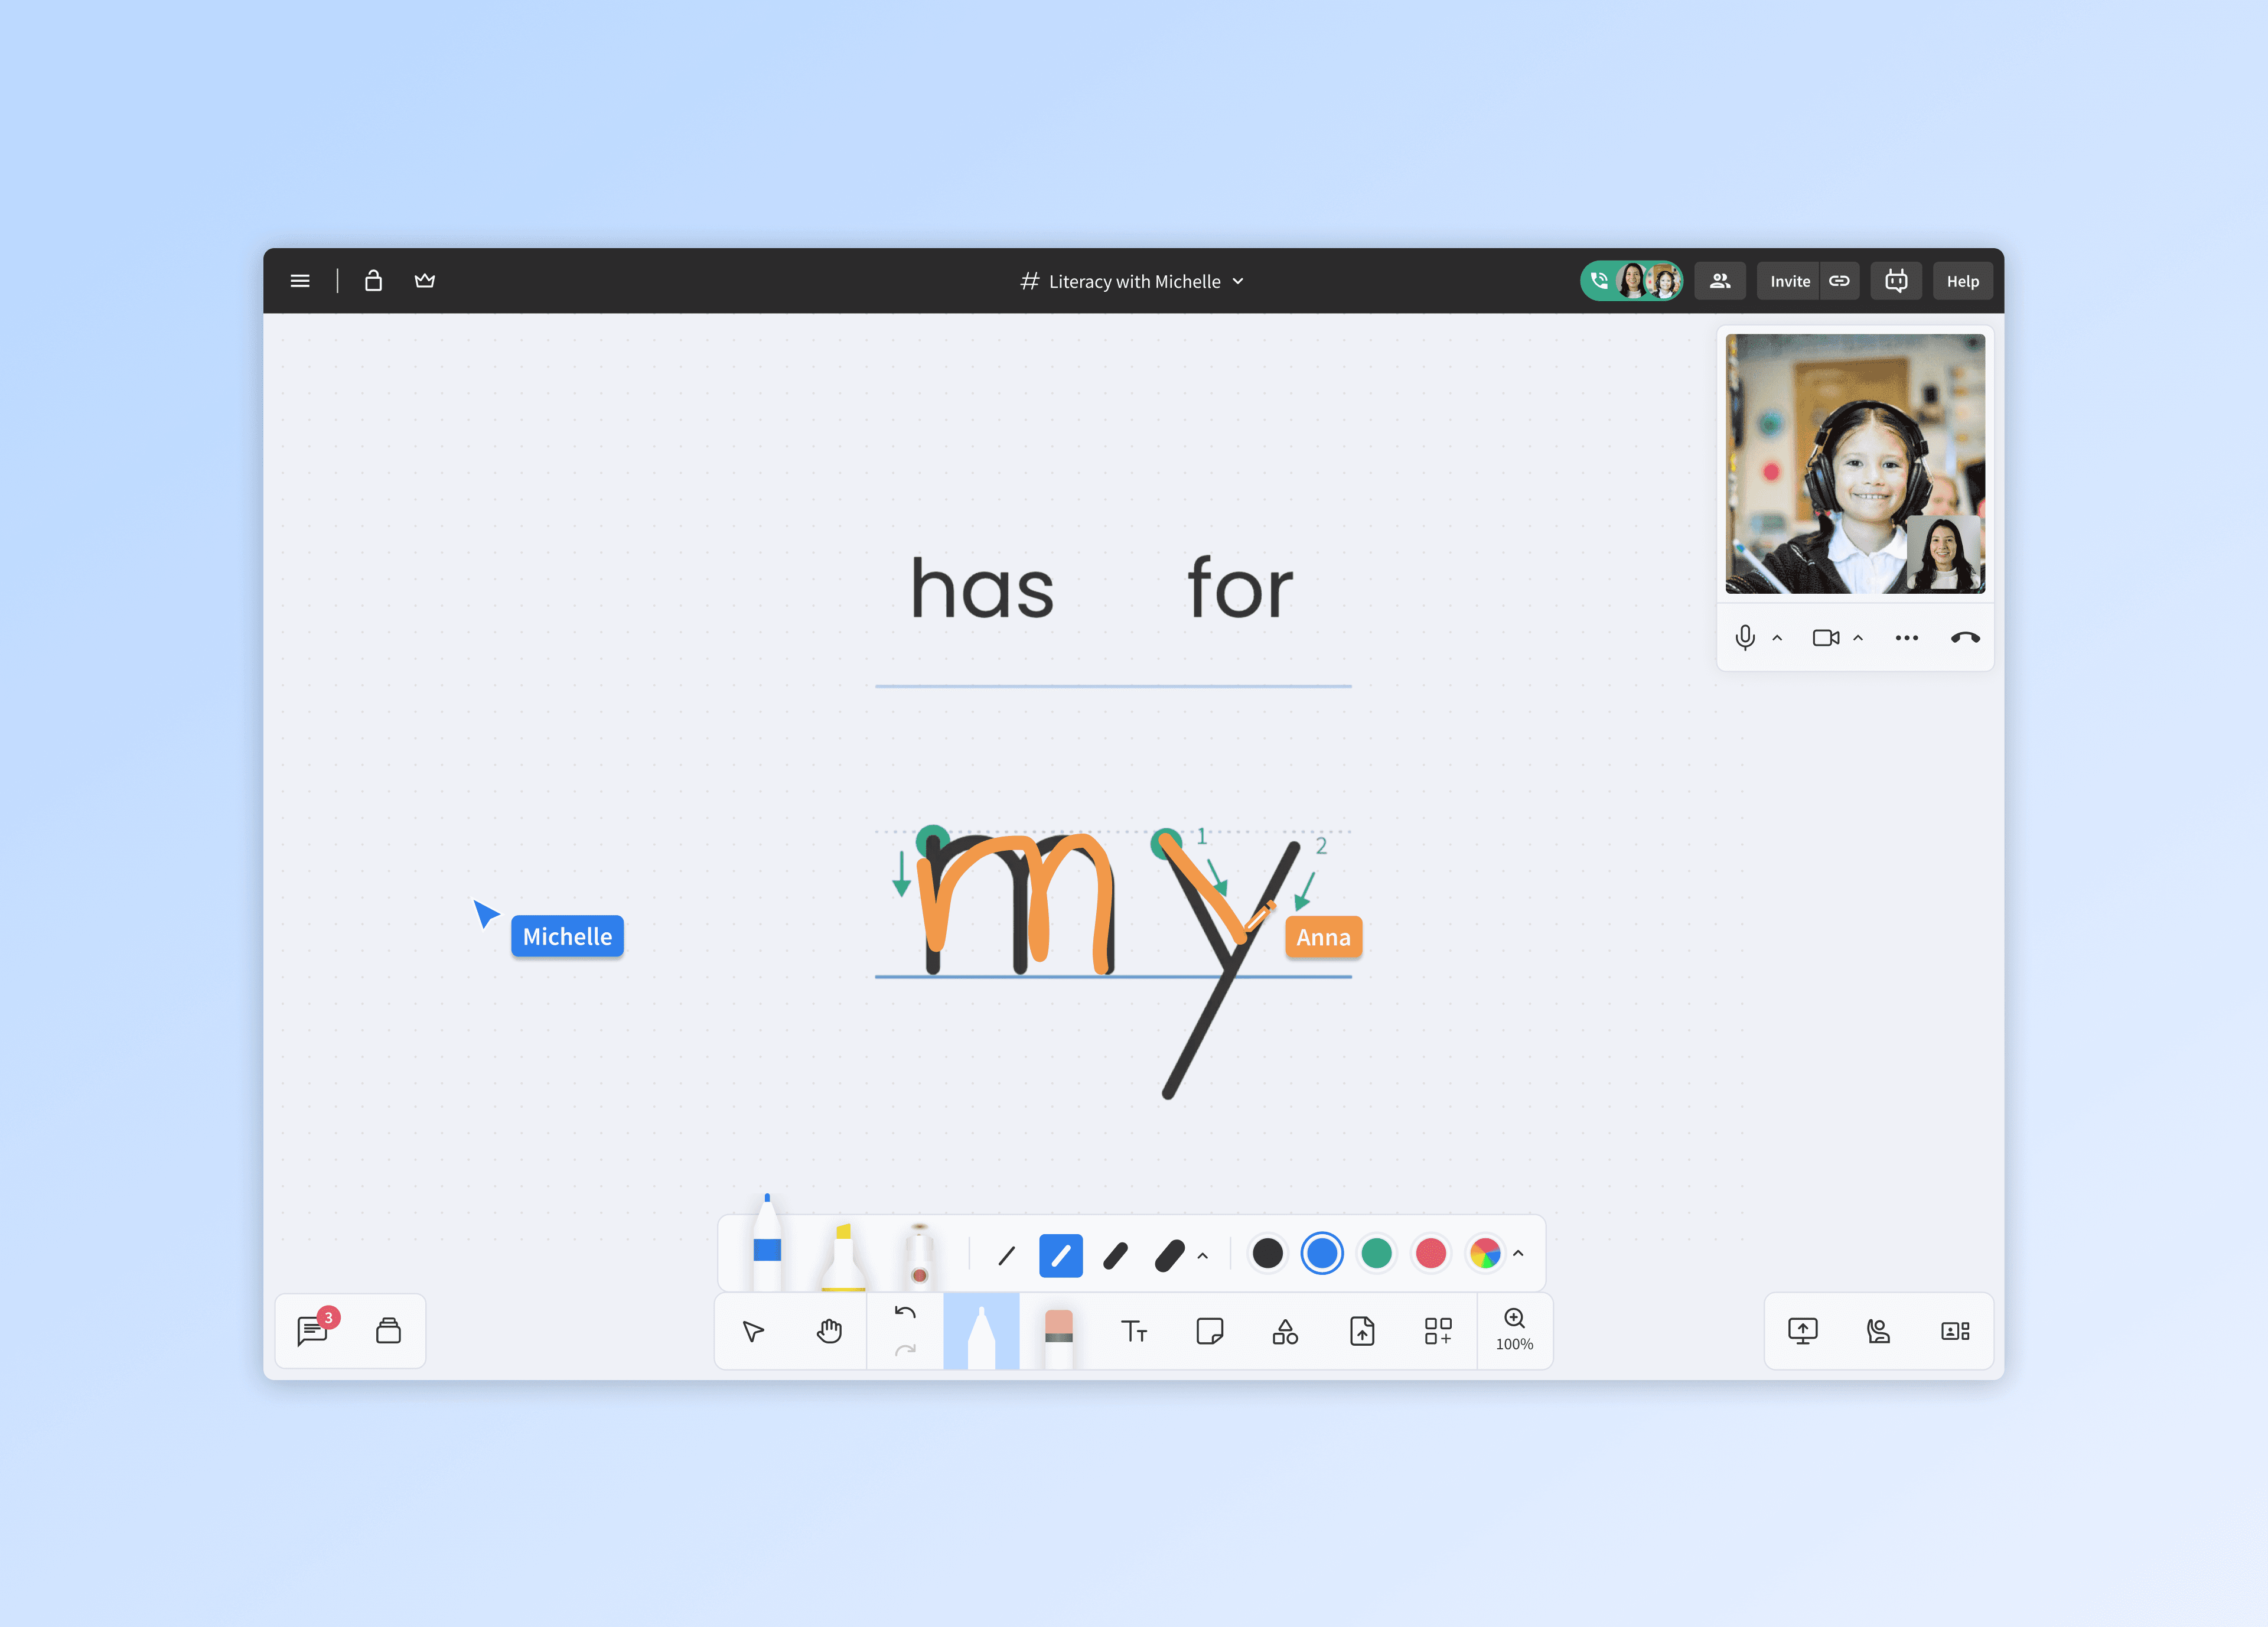Choose the sticky note tool

[x=1209, y=1331]
